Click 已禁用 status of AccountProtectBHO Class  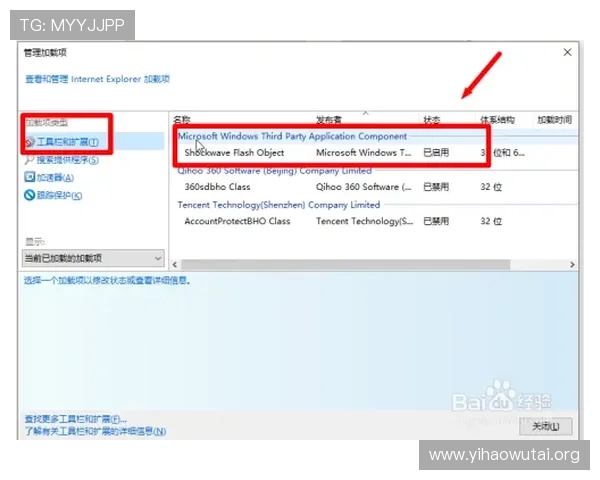pos(436,221)
